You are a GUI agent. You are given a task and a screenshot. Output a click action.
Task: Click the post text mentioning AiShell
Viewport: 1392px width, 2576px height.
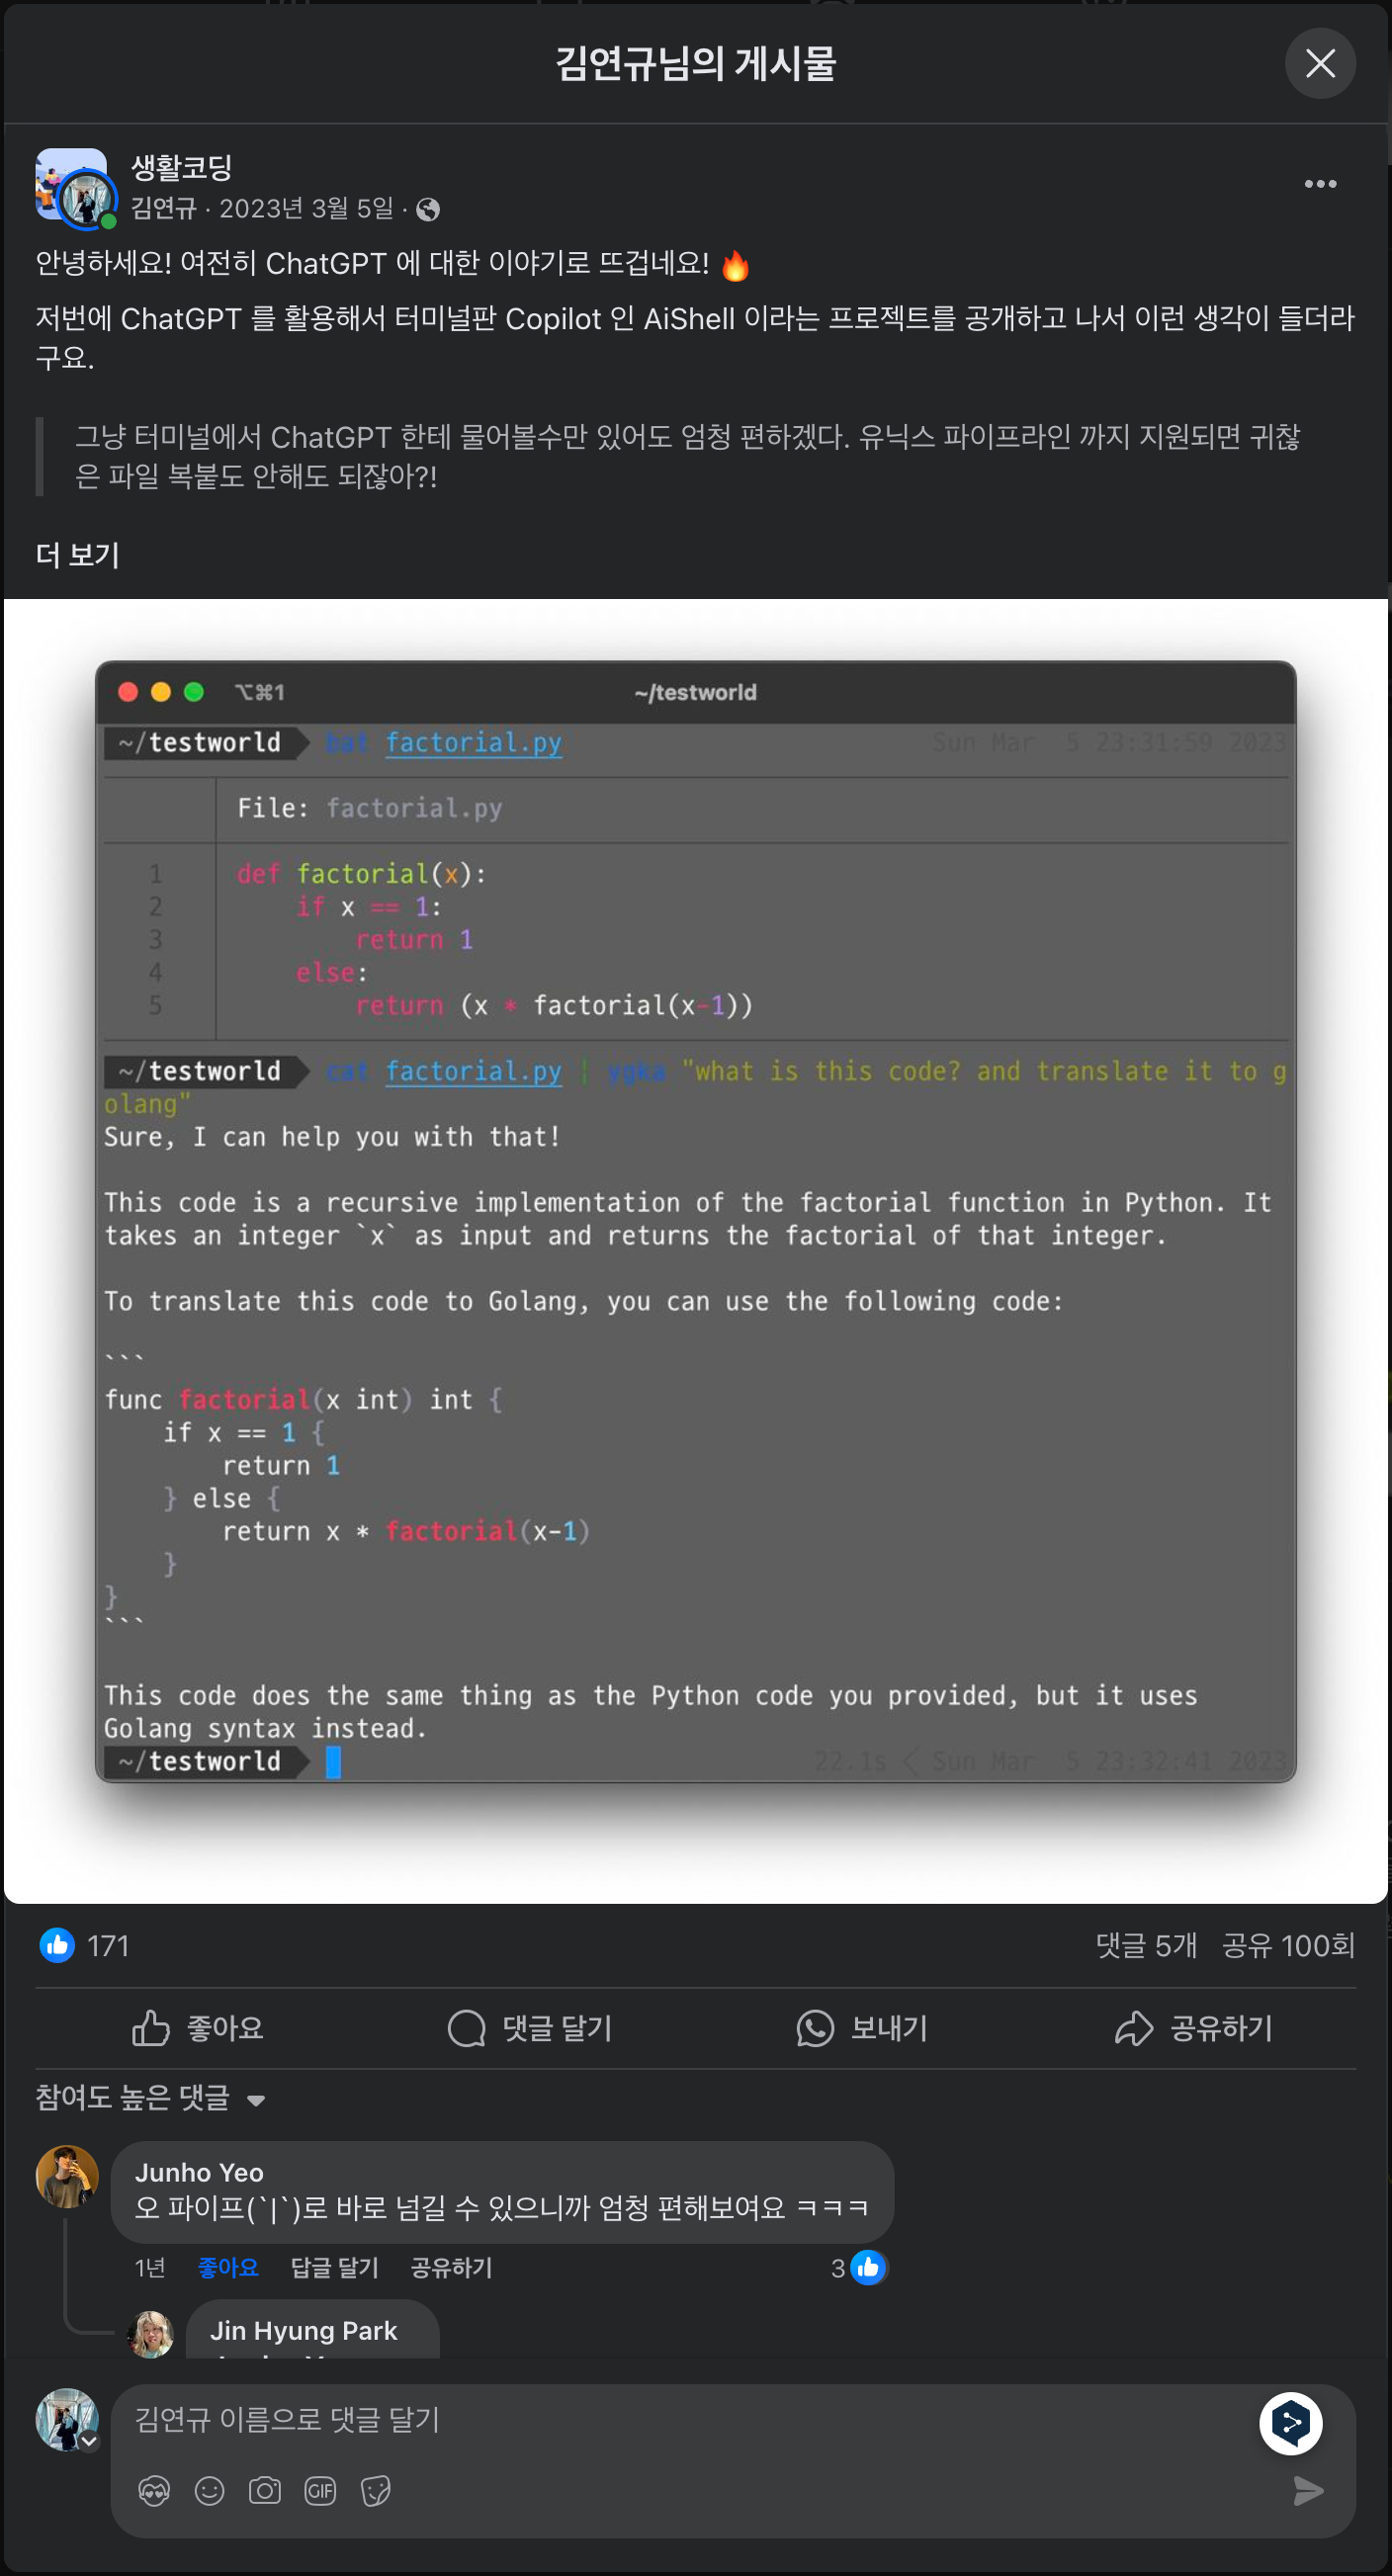tap(695, 337)
